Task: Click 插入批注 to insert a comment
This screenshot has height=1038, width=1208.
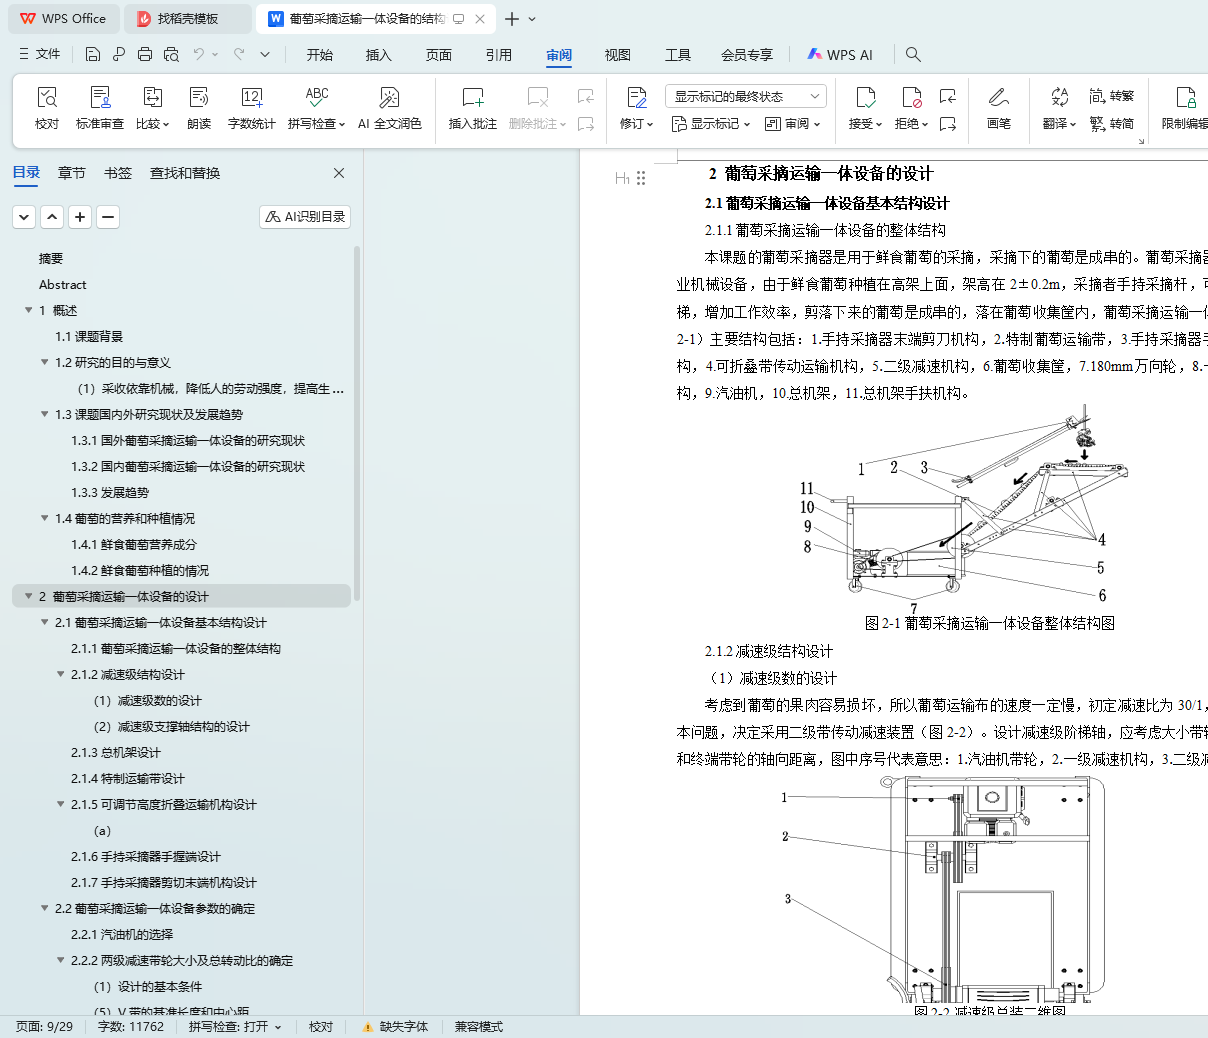Action: (x=473, y=108)
